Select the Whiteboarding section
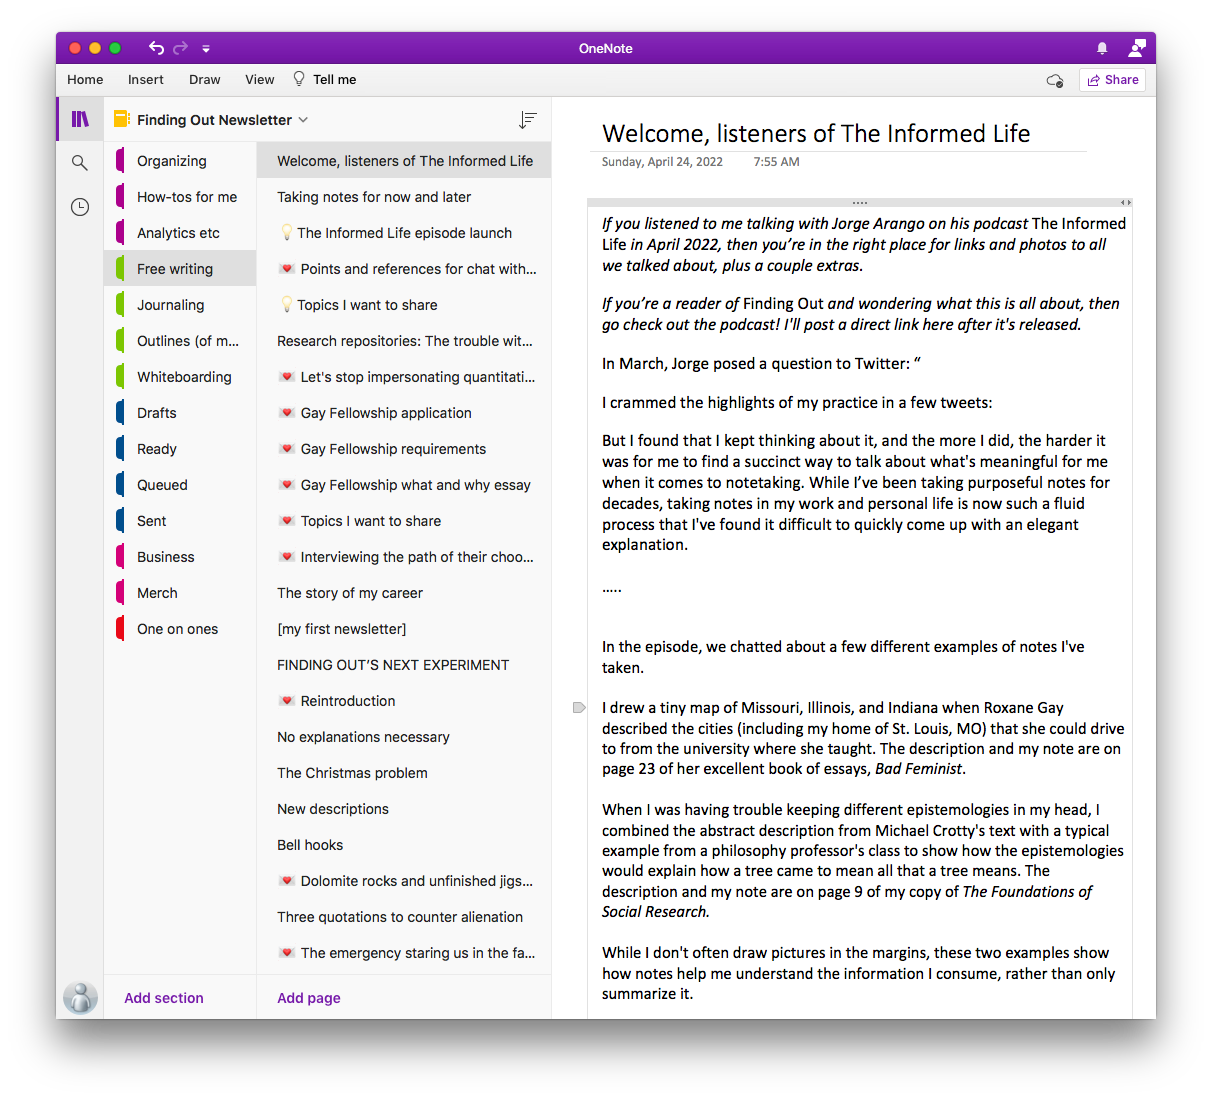The image size is (1212, 1099). point(180,377)
